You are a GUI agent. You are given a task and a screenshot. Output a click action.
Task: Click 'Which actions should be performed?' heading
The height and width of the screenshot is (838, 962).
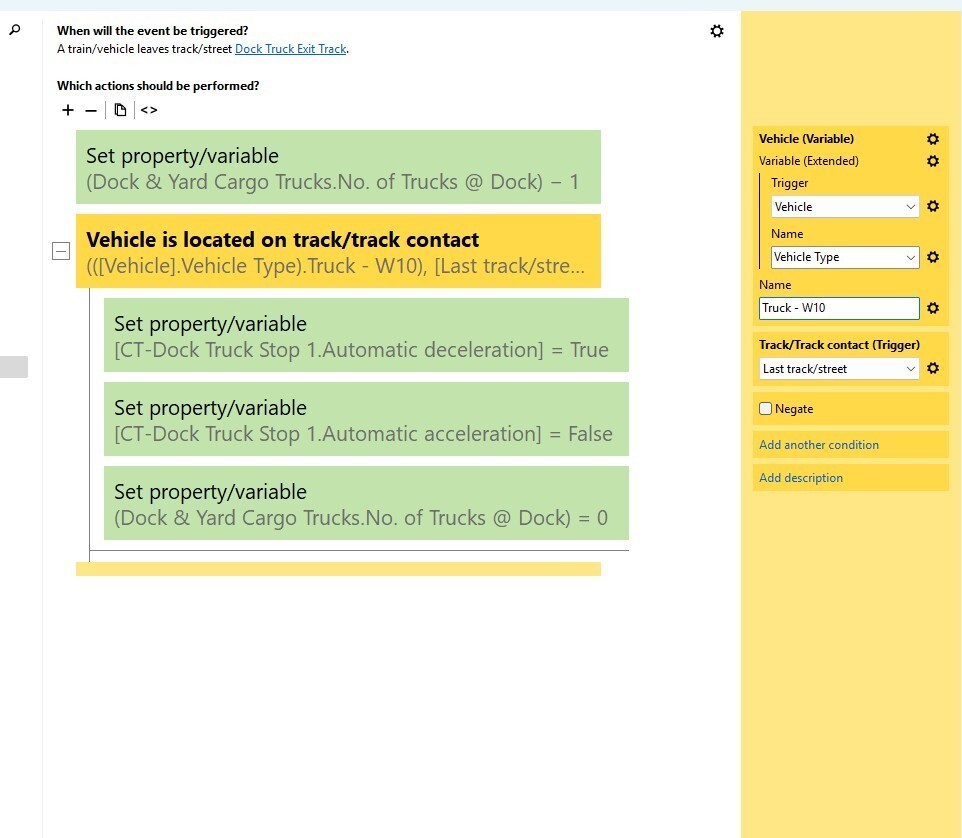point(158,86)
